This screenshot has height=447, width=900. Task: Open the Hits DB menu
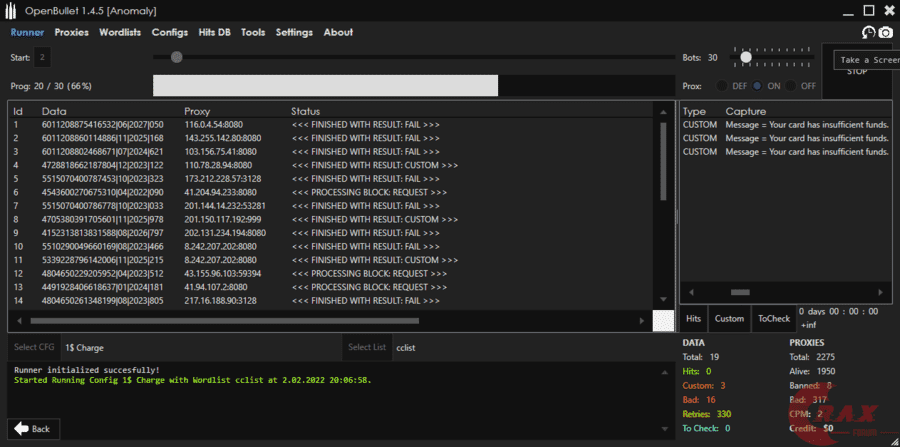pos(214,32)
